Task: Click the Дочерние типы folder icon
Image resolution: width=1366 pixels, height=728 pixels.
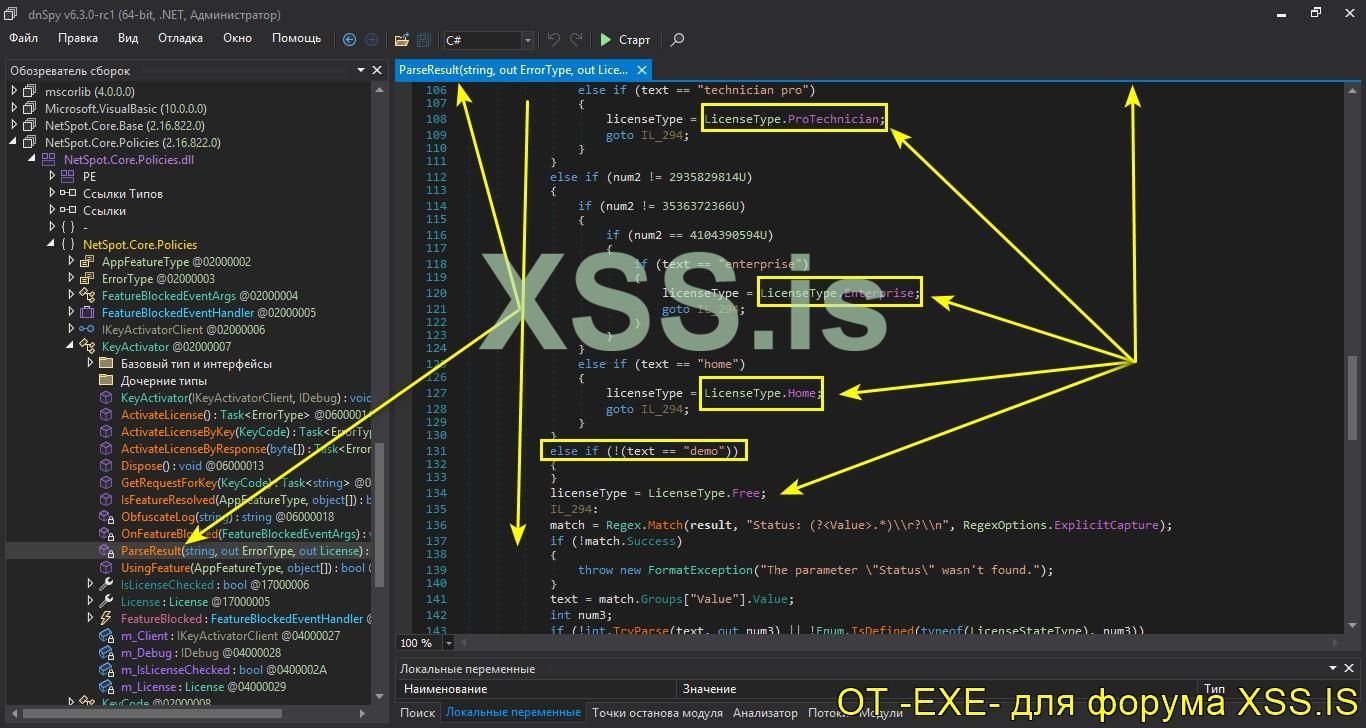Action: (x=106, y=381)
